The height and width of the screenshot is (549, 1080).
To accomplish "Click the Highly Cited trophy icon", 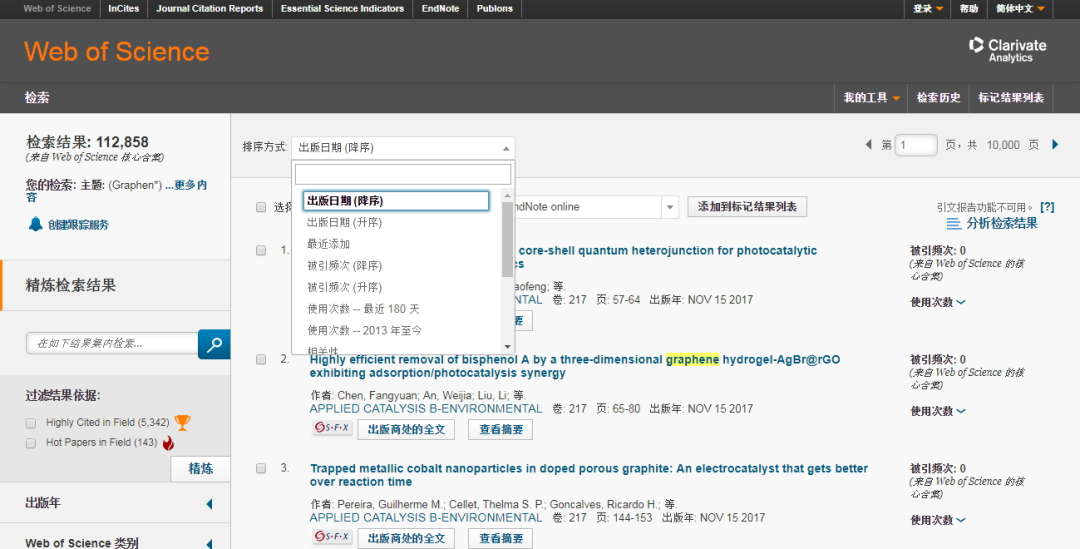I will (x=182, y=422).
